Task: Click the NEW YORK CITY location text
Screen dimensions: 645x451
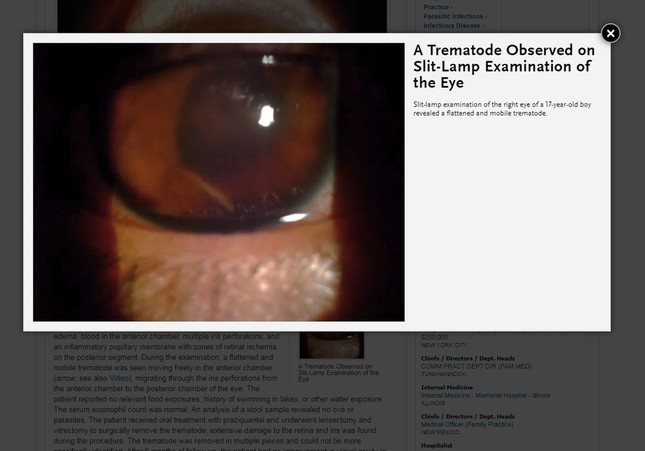Action: (x=444, y=345)
